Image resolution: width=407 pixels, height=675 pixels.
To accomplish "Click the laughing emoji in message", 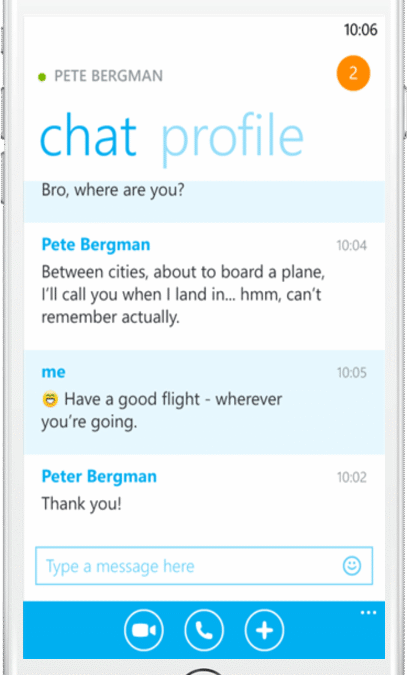I will [x=50, y=399].
